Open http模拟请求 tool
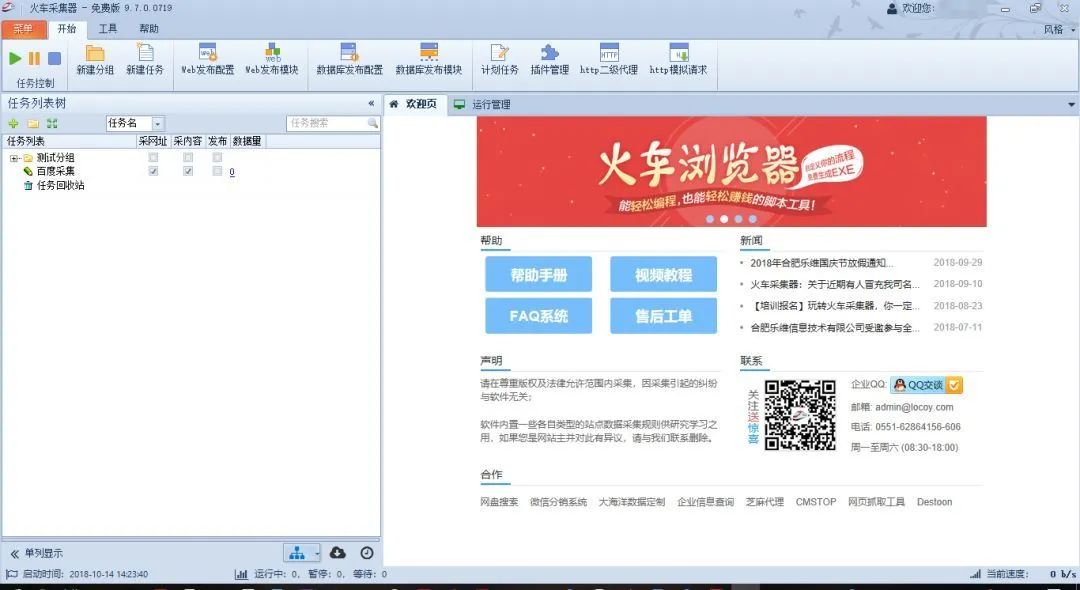The image size is (1080, 590). click(x=678, y=60)
